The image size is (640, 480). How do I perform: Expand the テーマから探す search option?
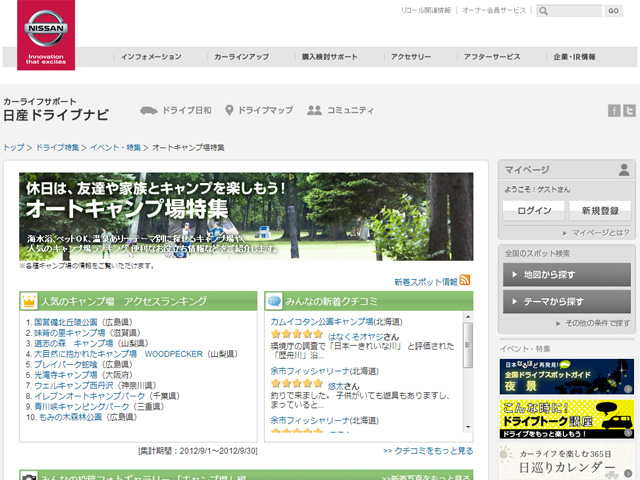click(567, 301)
